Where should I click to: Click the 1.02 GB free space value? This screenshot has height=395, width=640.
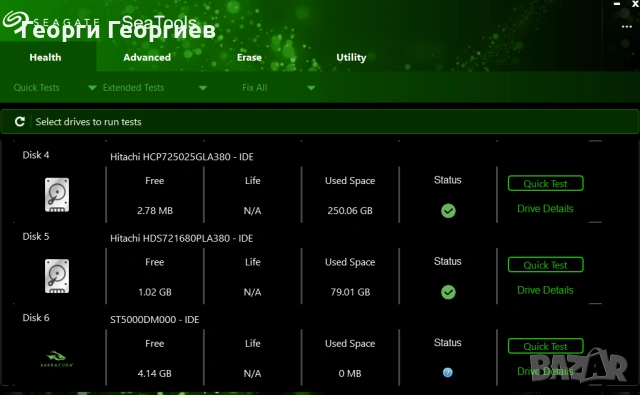[155, 292]
